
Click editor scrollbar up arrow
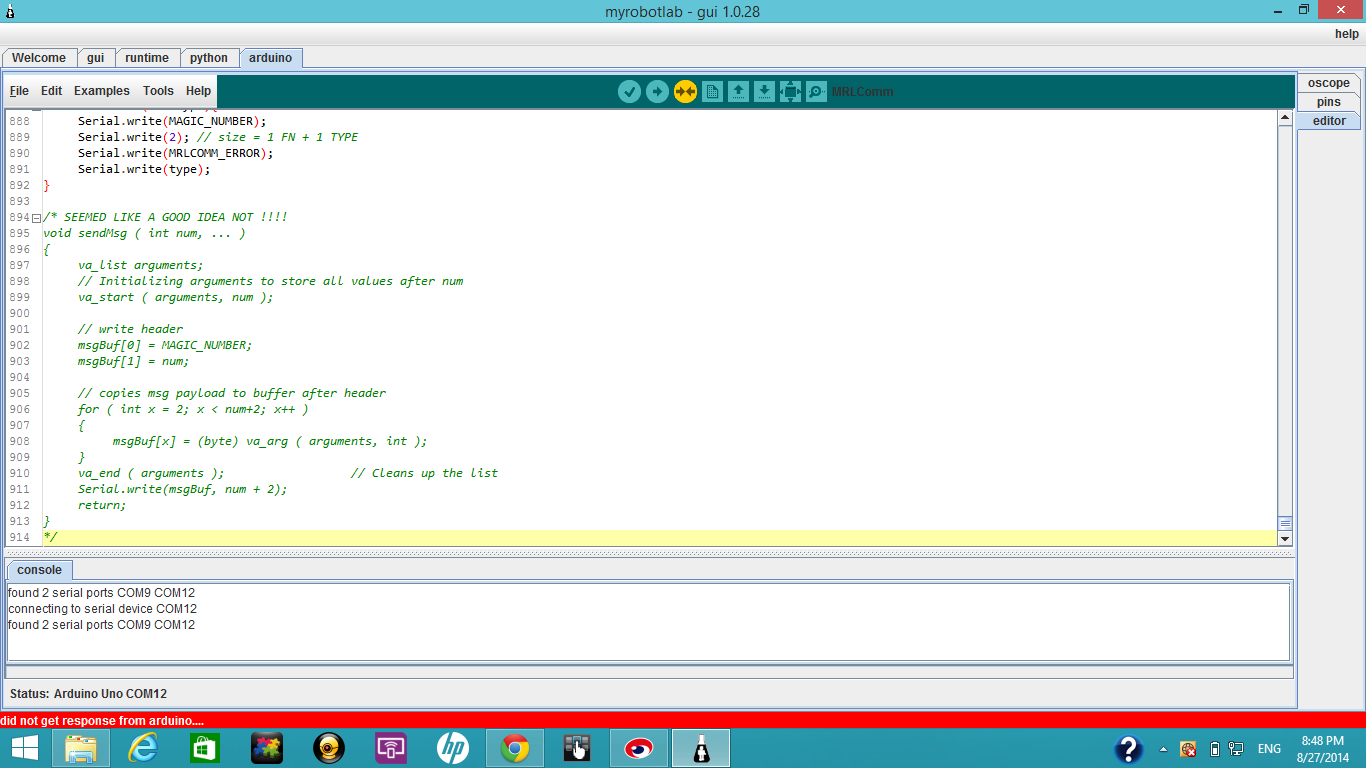[1285, 118]
